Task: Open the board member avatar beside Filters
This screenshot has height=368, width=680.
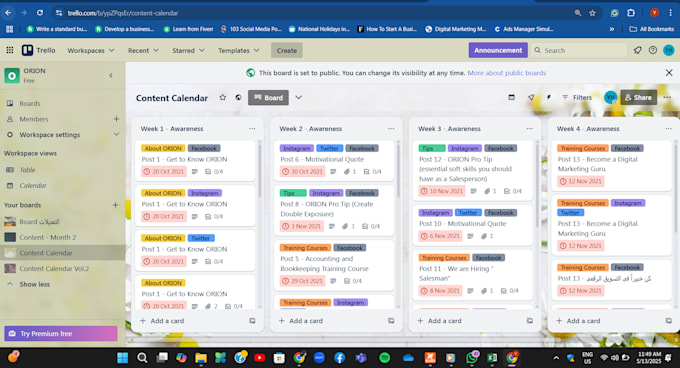Action: [x=610, y=98]
